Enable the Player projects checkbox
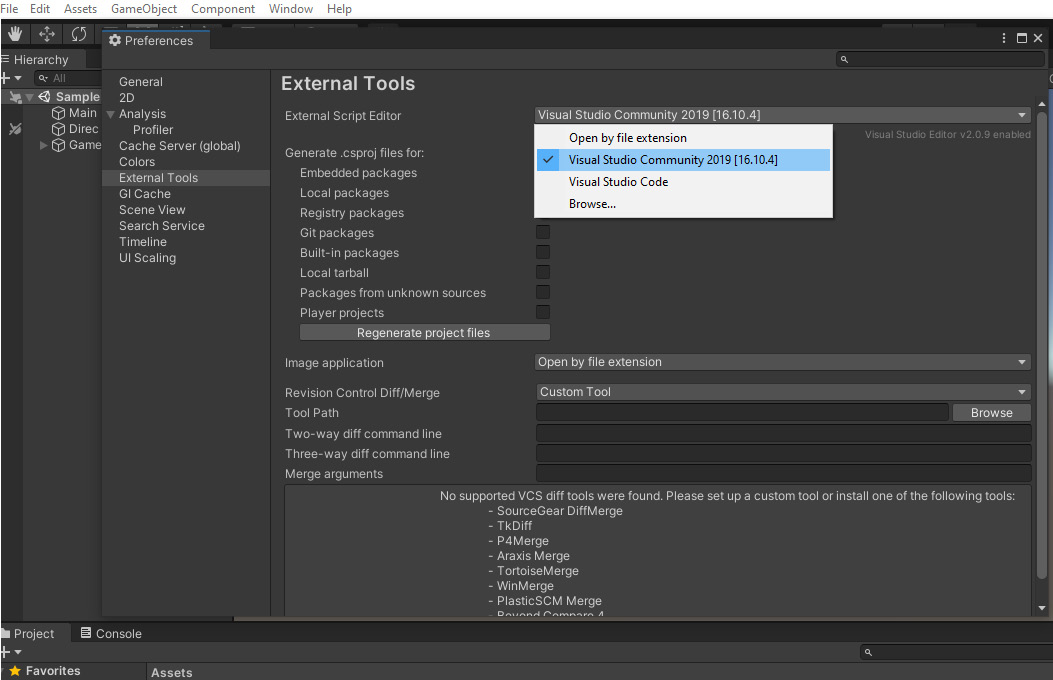The height and width of the screenshot is (680, 1053). tap(543, 313)
